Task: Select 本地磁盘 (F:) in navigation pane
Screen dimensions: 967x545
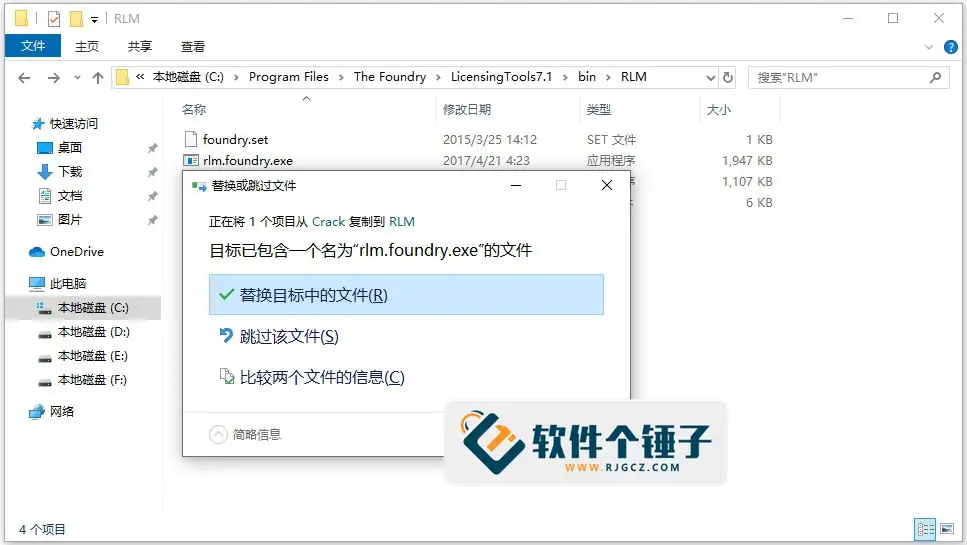Action: click(x=92, y=380)
